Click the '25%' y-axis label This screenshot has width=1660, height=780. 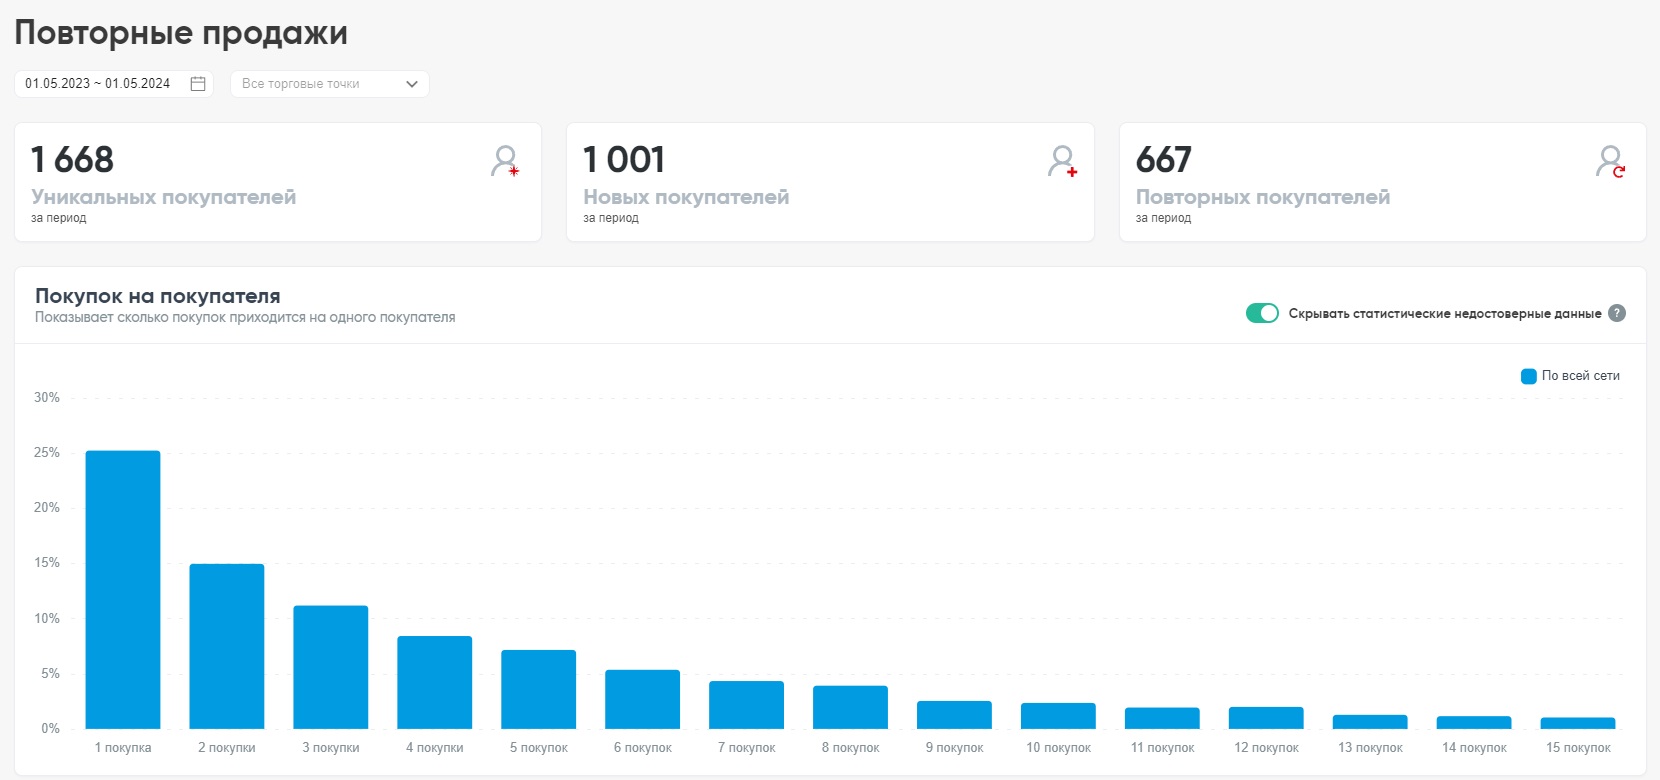click(x=47, y=453)
